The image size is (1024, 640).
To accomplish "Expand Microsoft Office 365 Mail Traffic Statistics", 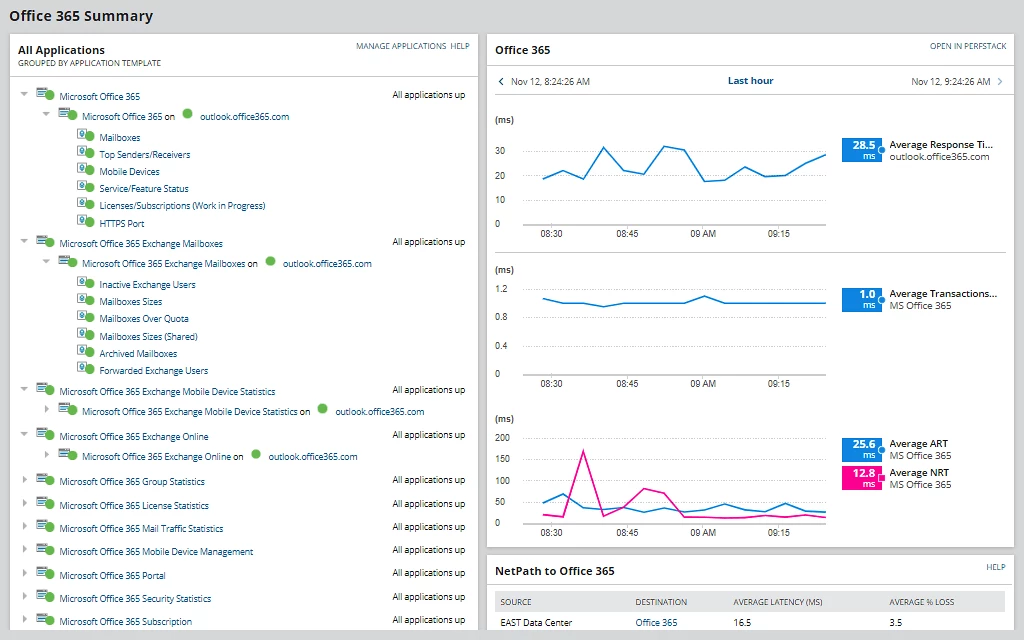I will [25, 527].
